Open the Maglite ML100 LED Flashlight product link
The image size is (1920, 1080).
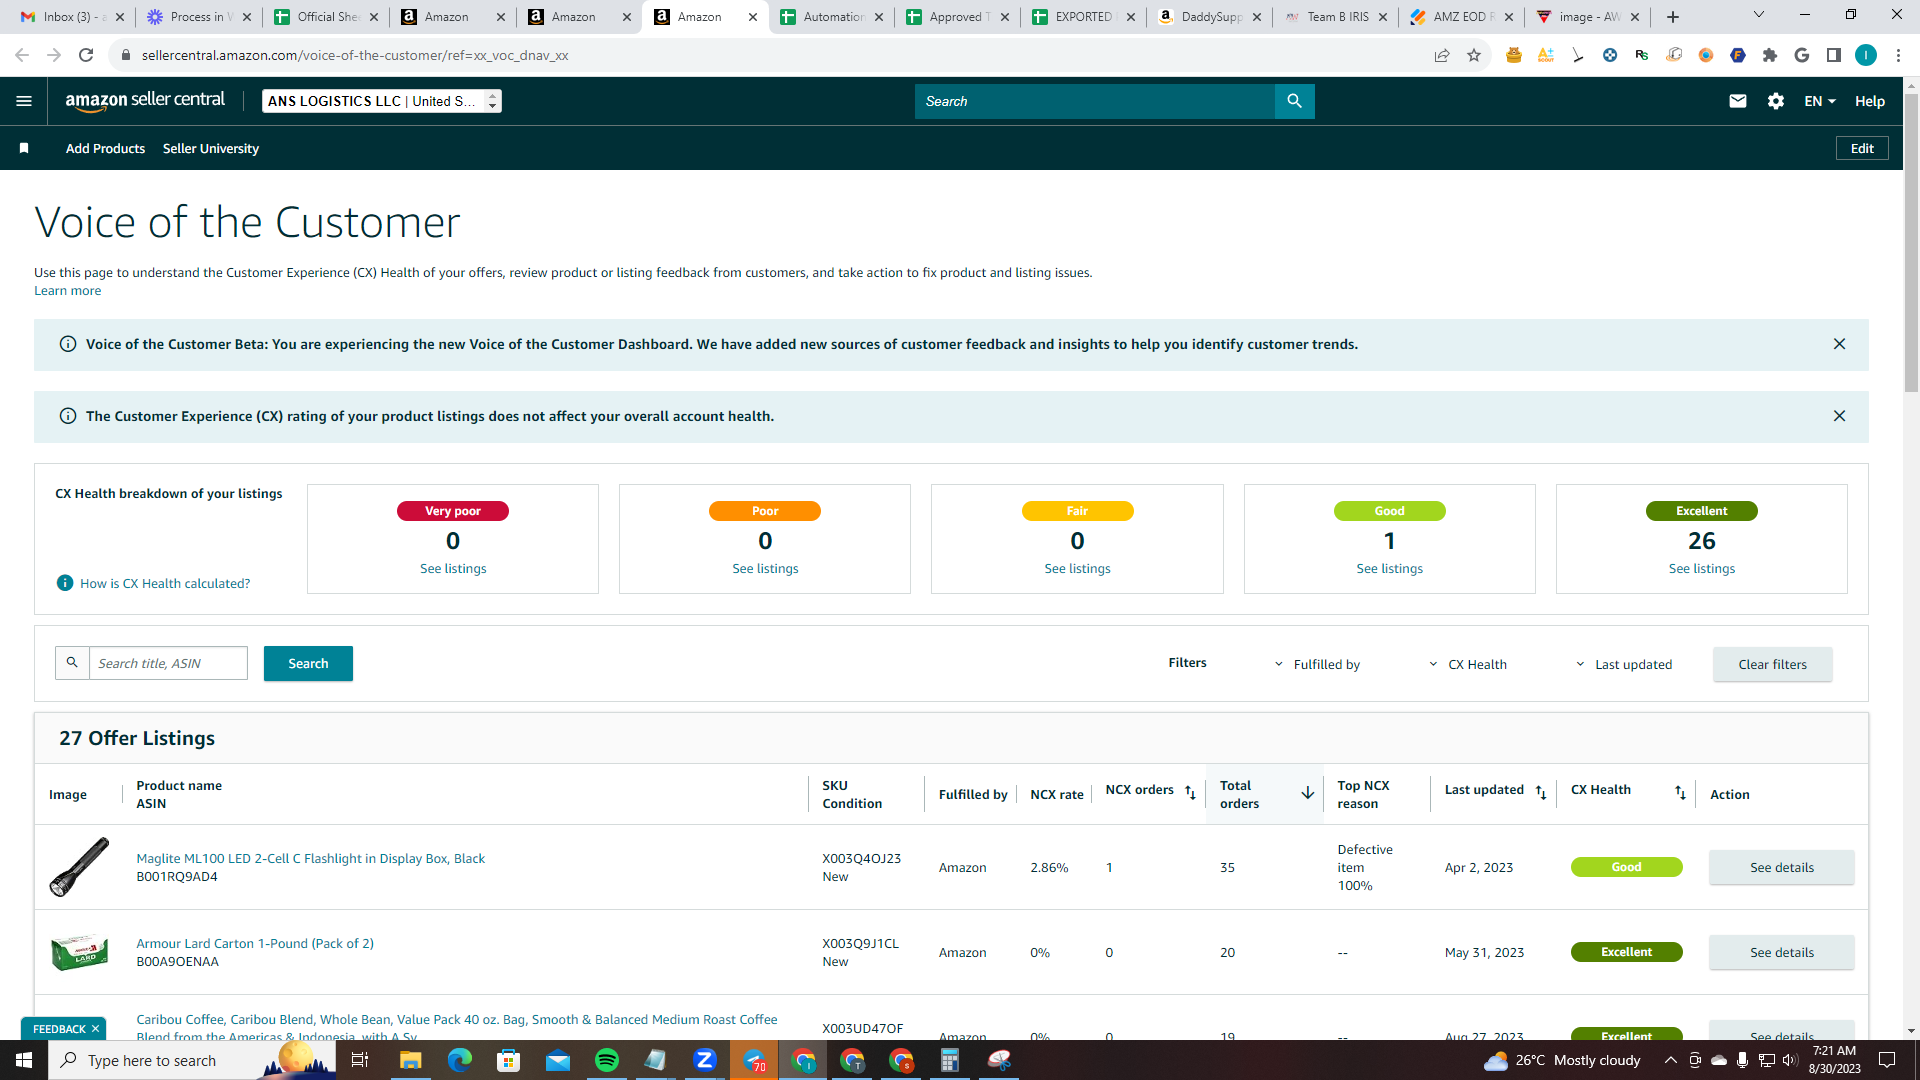click(x=310, y=858)
